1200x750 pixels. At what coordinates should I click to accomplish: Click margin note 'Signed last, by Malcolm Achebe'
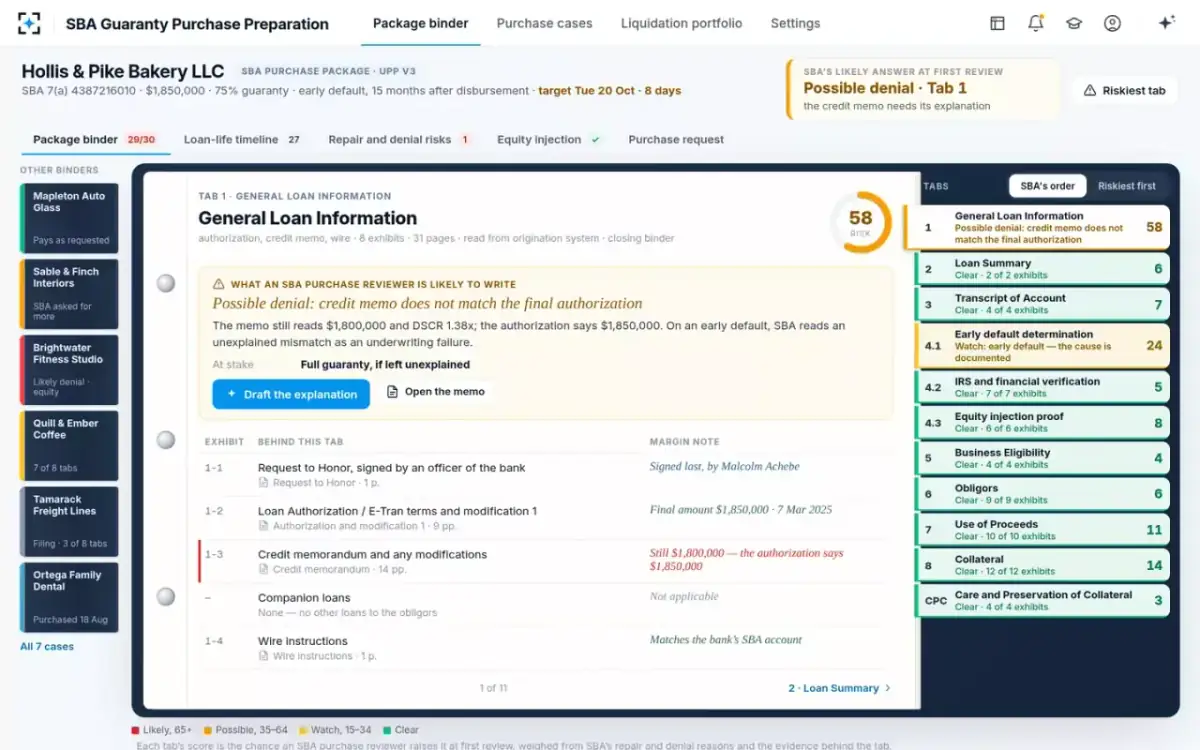724,467
